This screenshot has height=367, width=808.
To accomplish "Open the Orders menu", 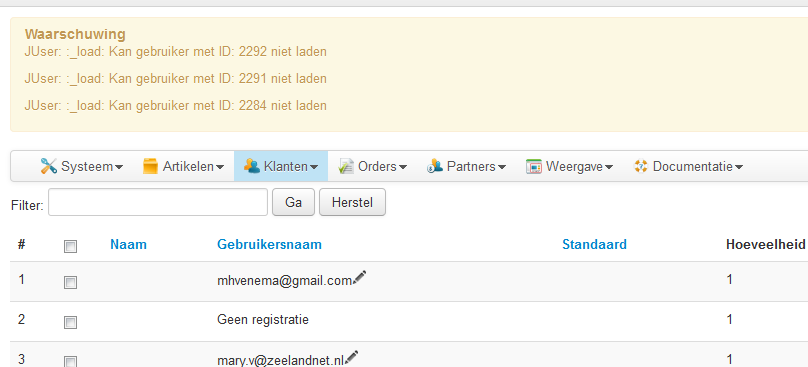I will pyautogui.click(x=372, y=166).
